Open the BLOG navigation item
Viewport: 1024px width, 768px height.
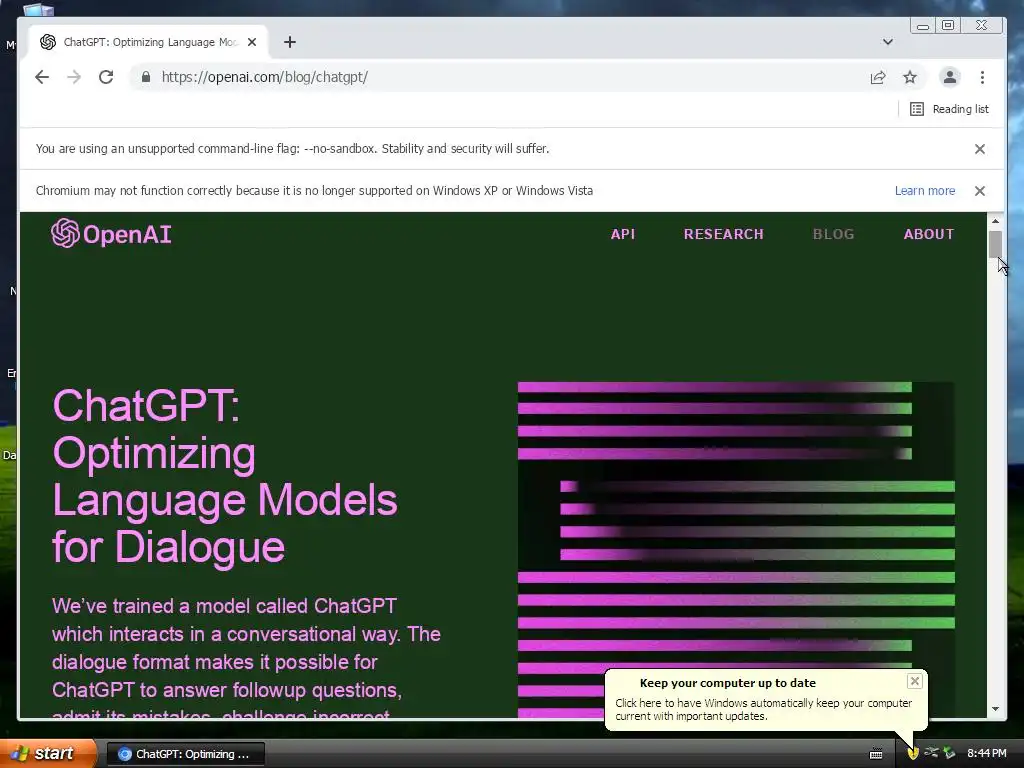click(833, 234)
